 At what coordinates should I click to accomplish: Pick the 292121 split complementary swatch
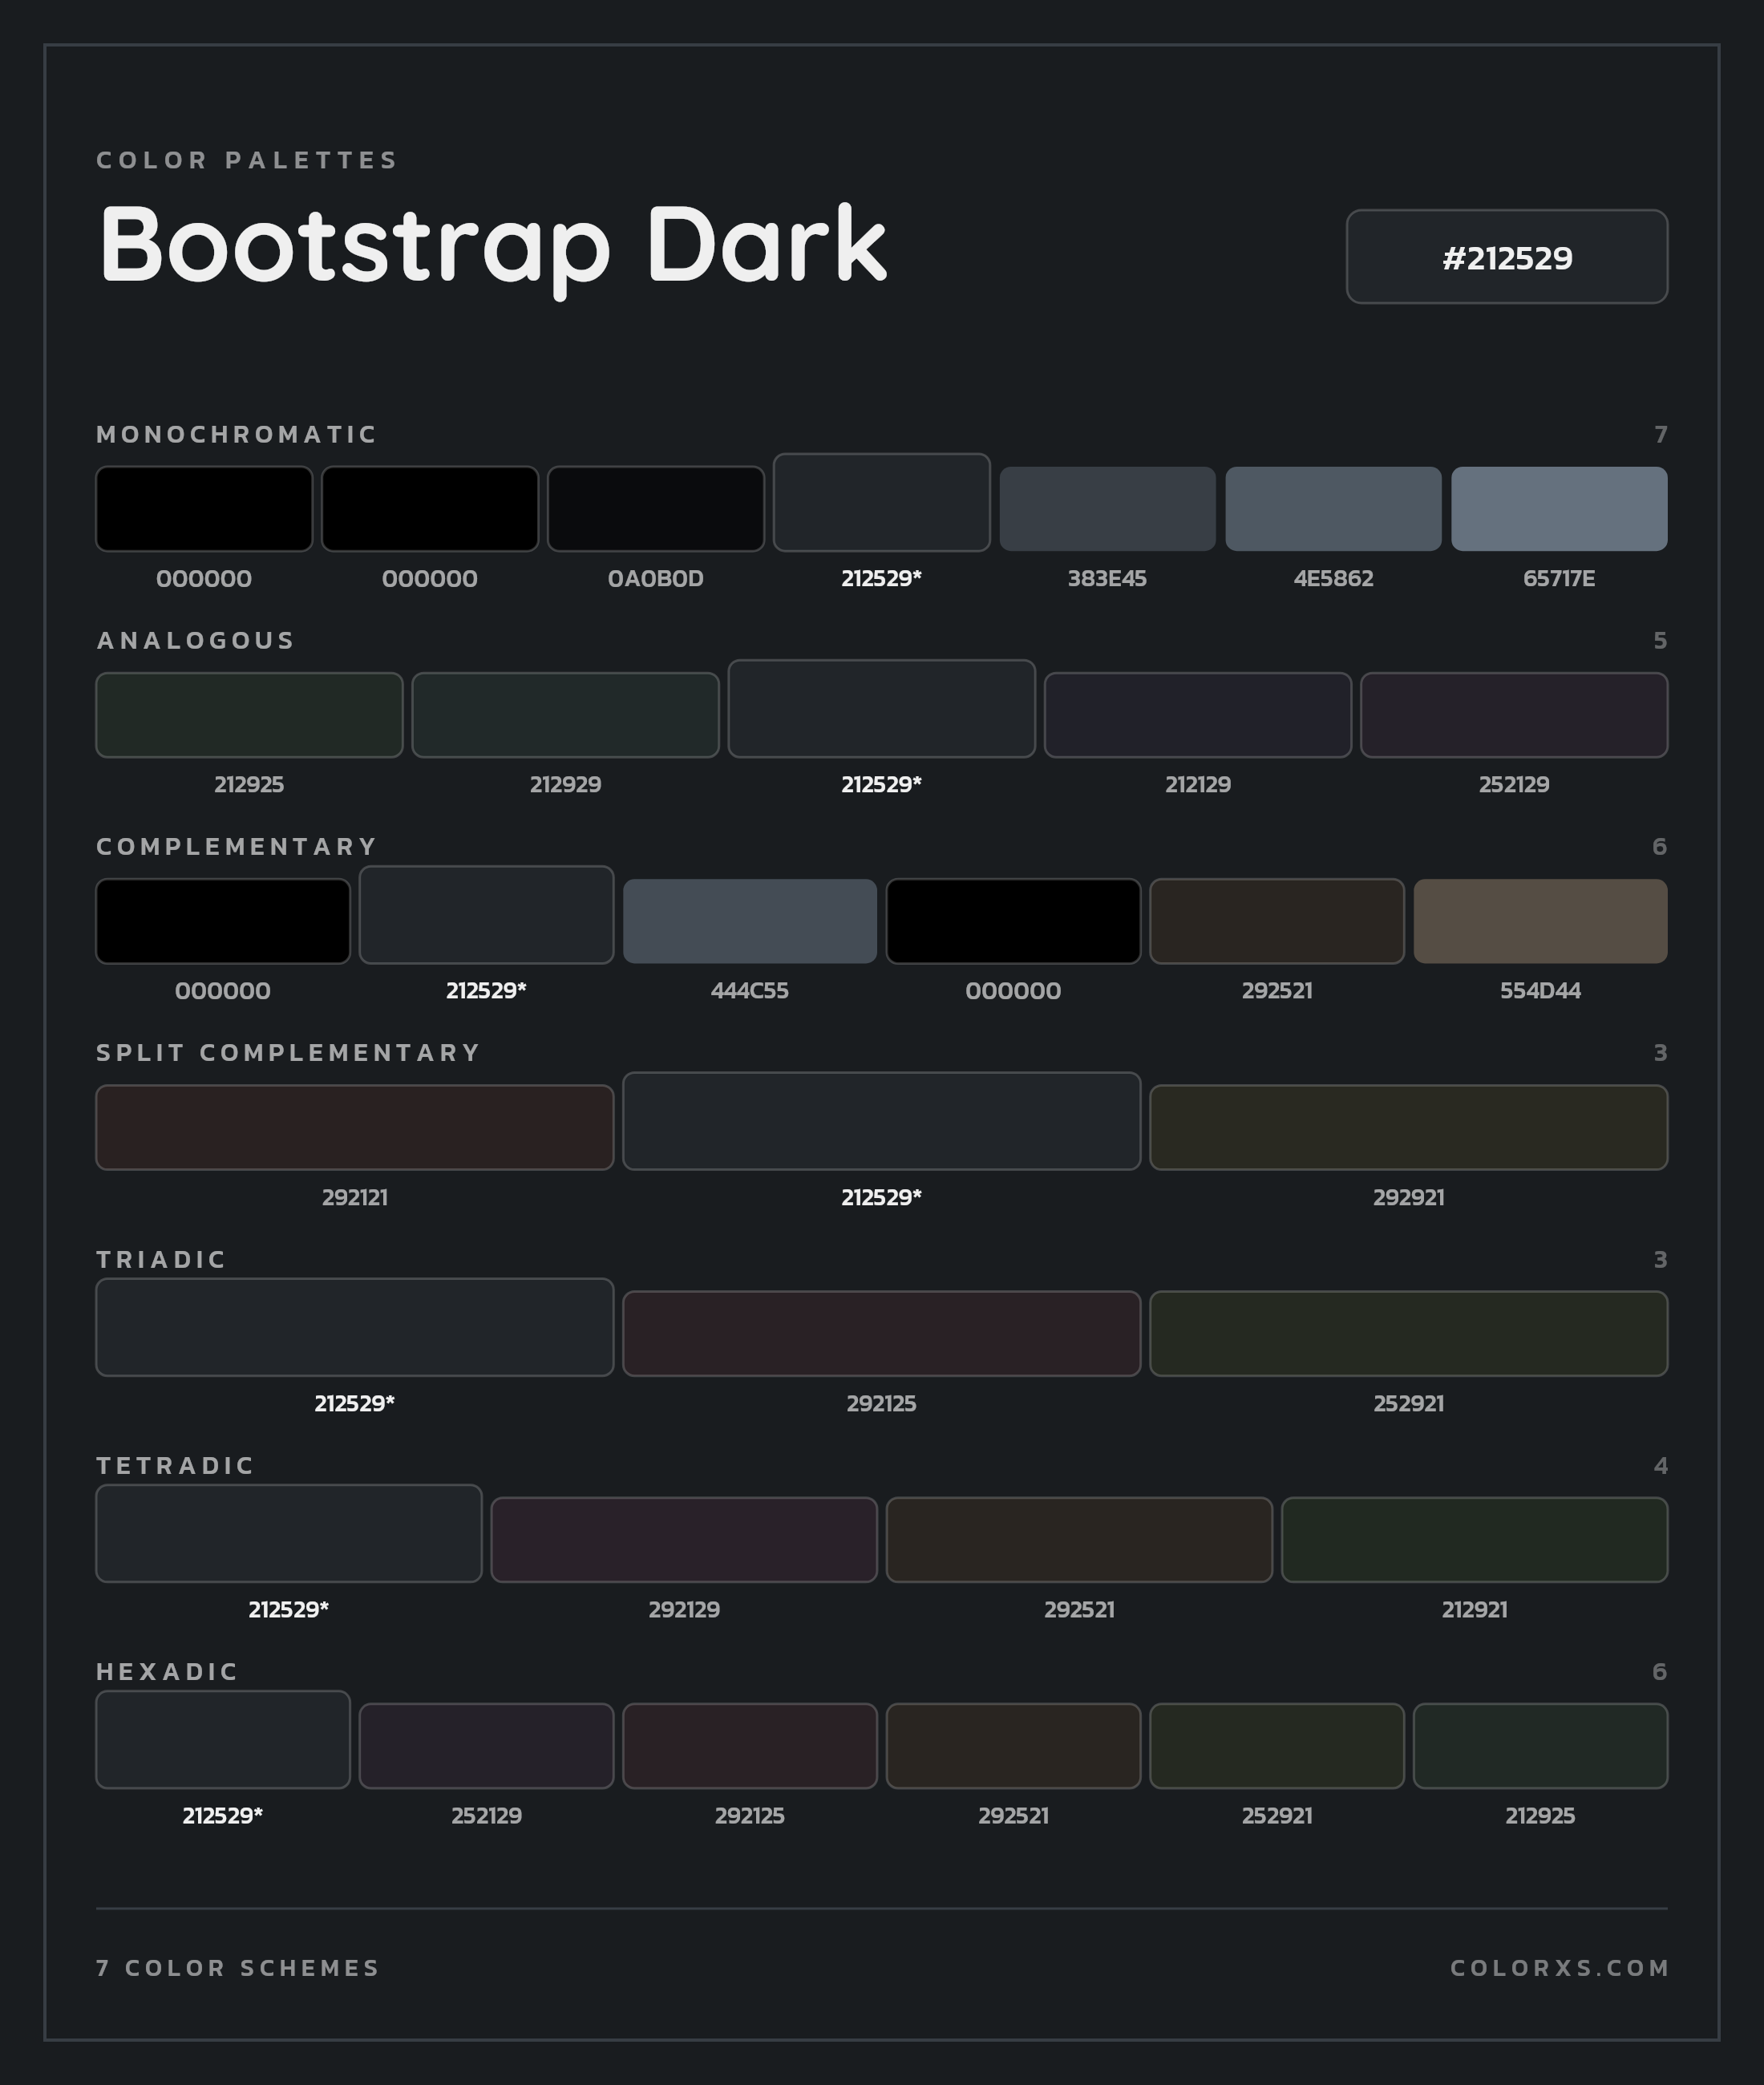(x=355, y=1127)
